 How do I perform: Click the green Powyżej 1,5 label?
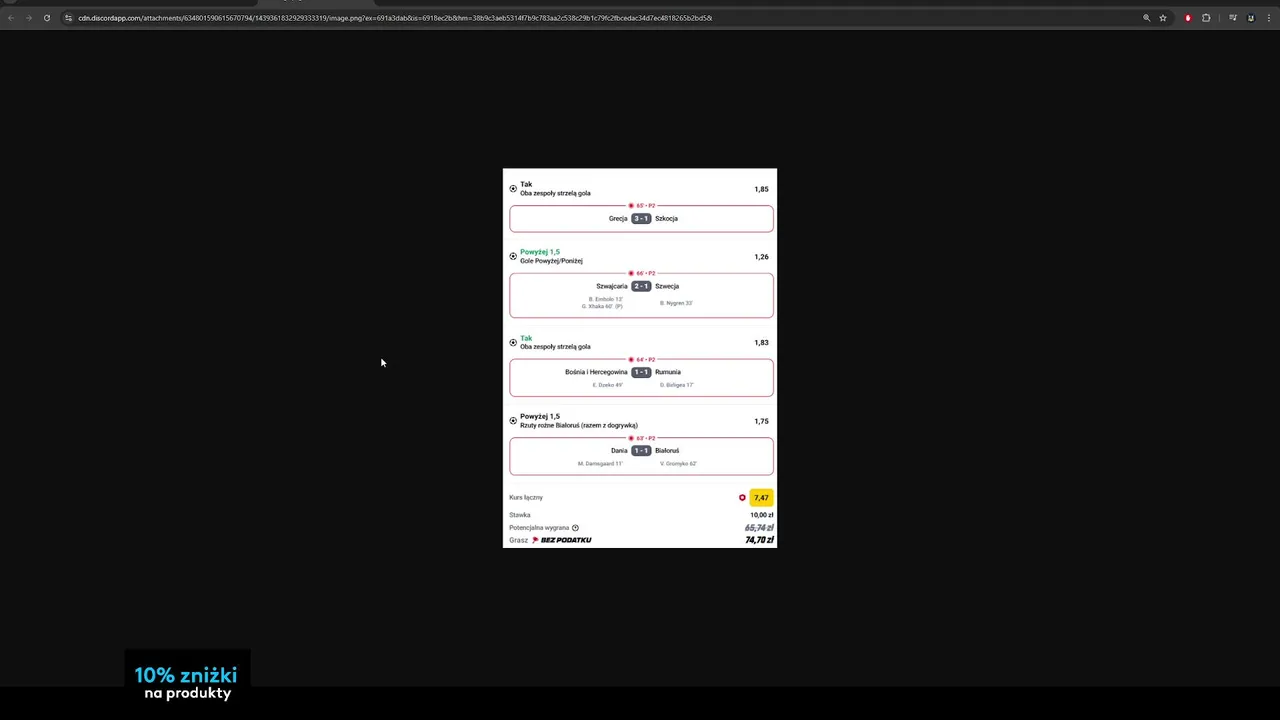click(540, 252)
